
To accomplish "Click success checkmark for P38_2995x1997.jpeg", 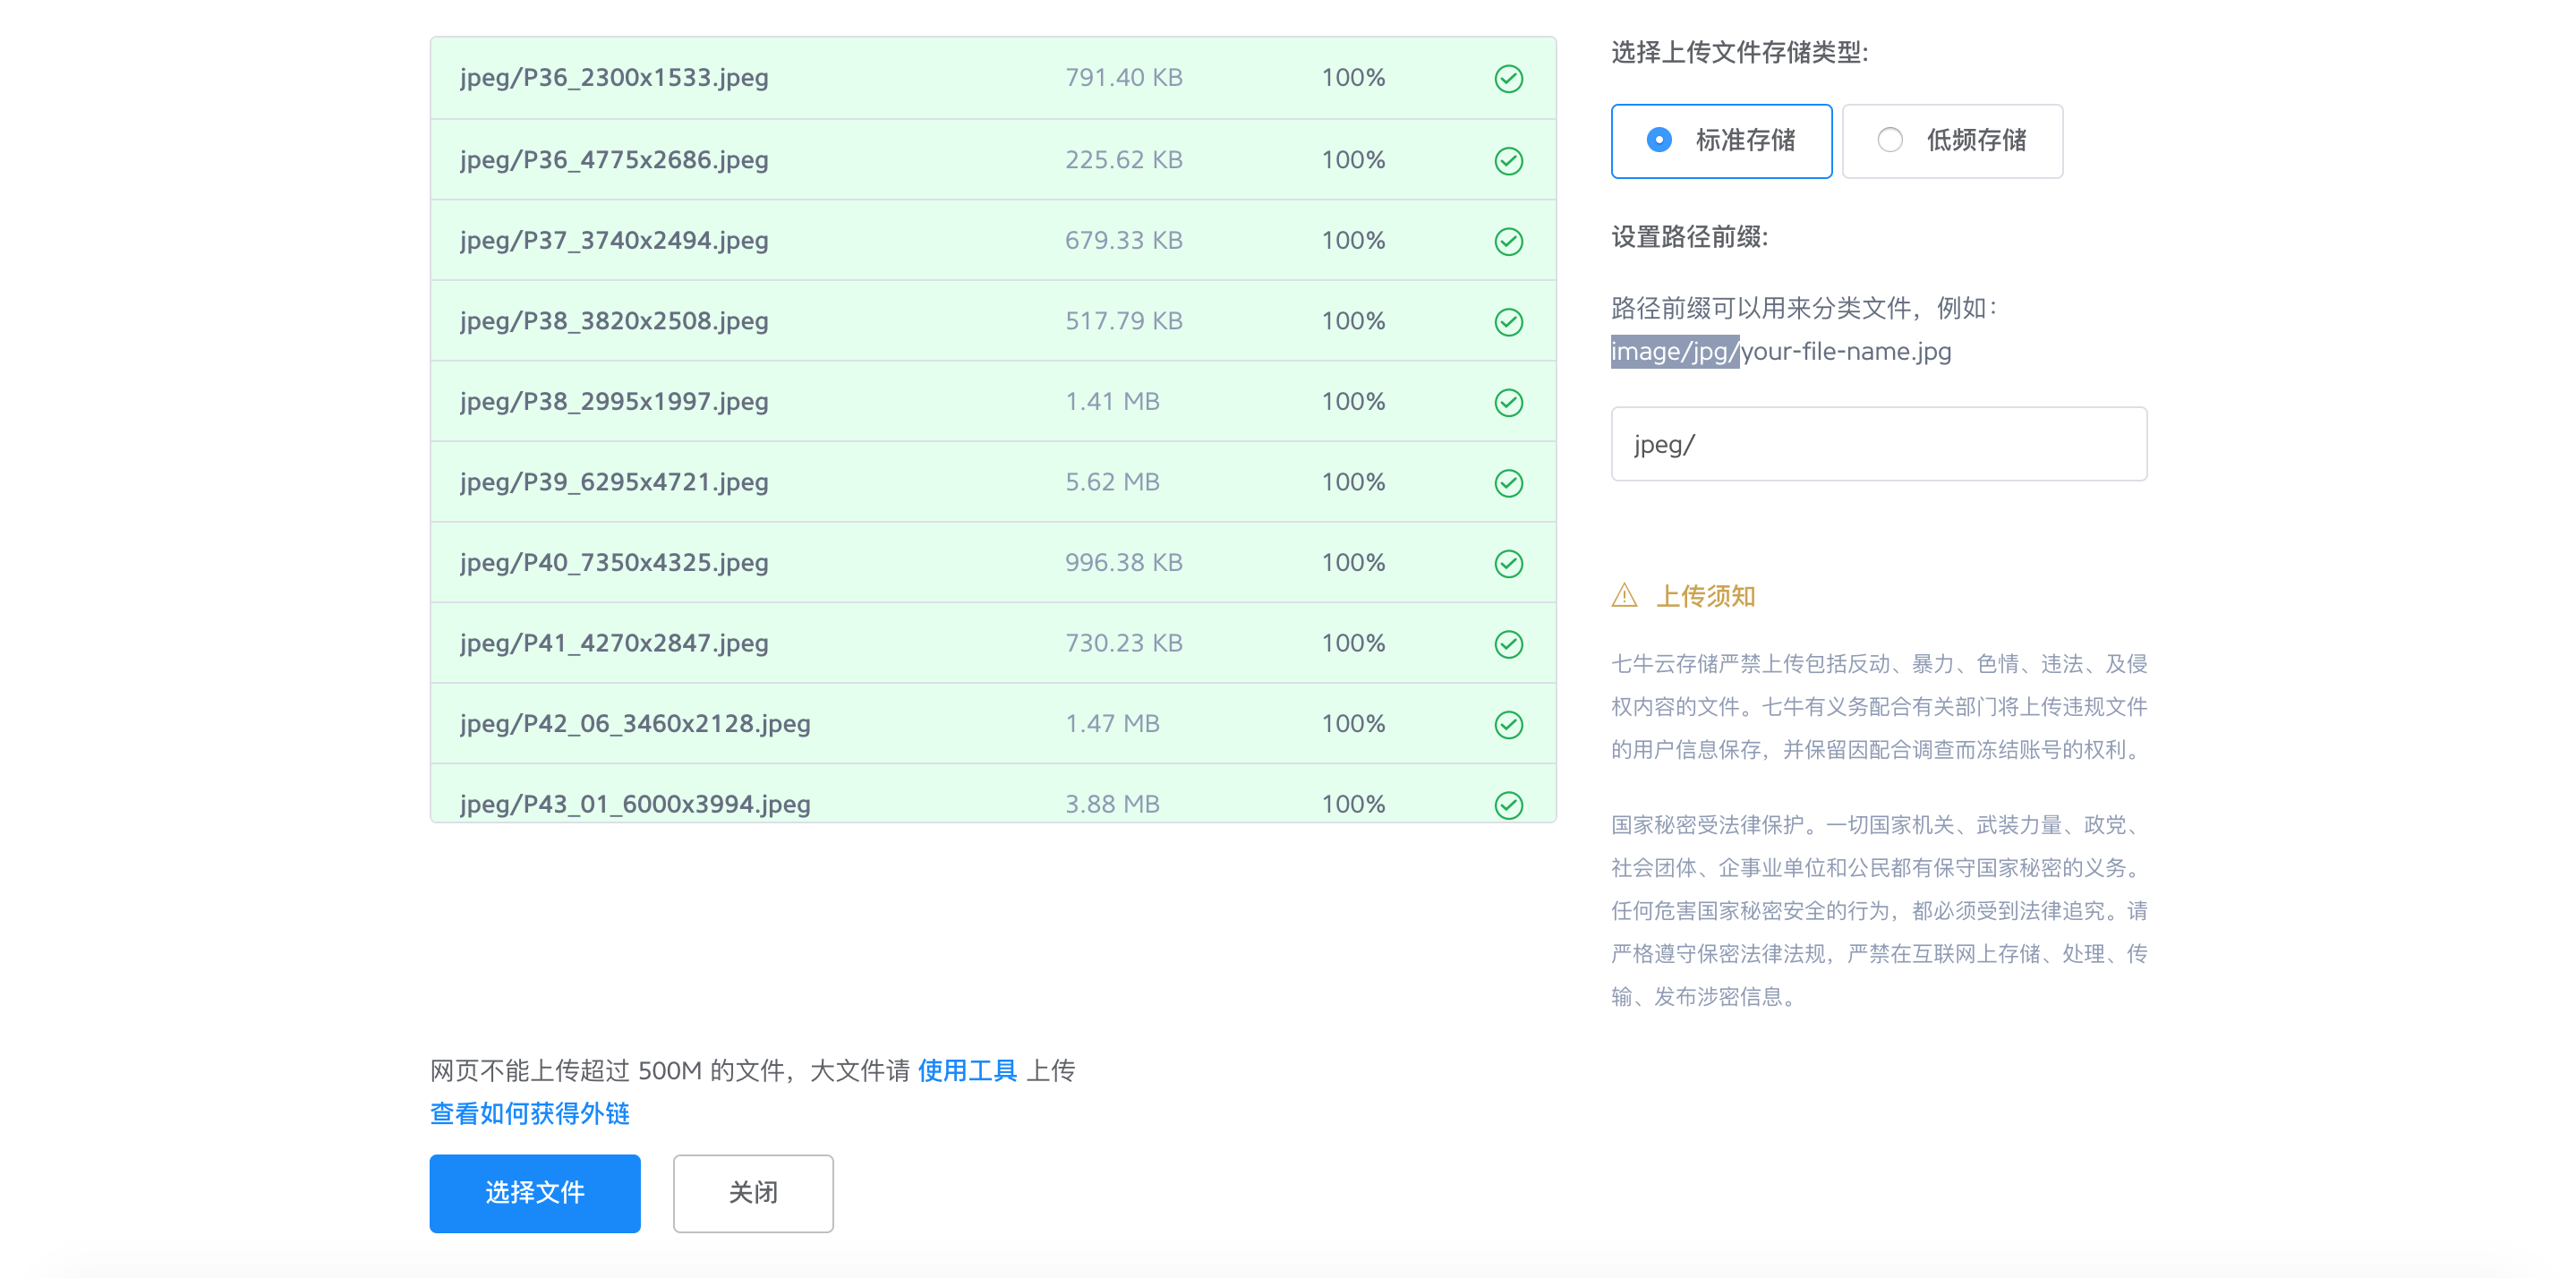I will 1508,402.
